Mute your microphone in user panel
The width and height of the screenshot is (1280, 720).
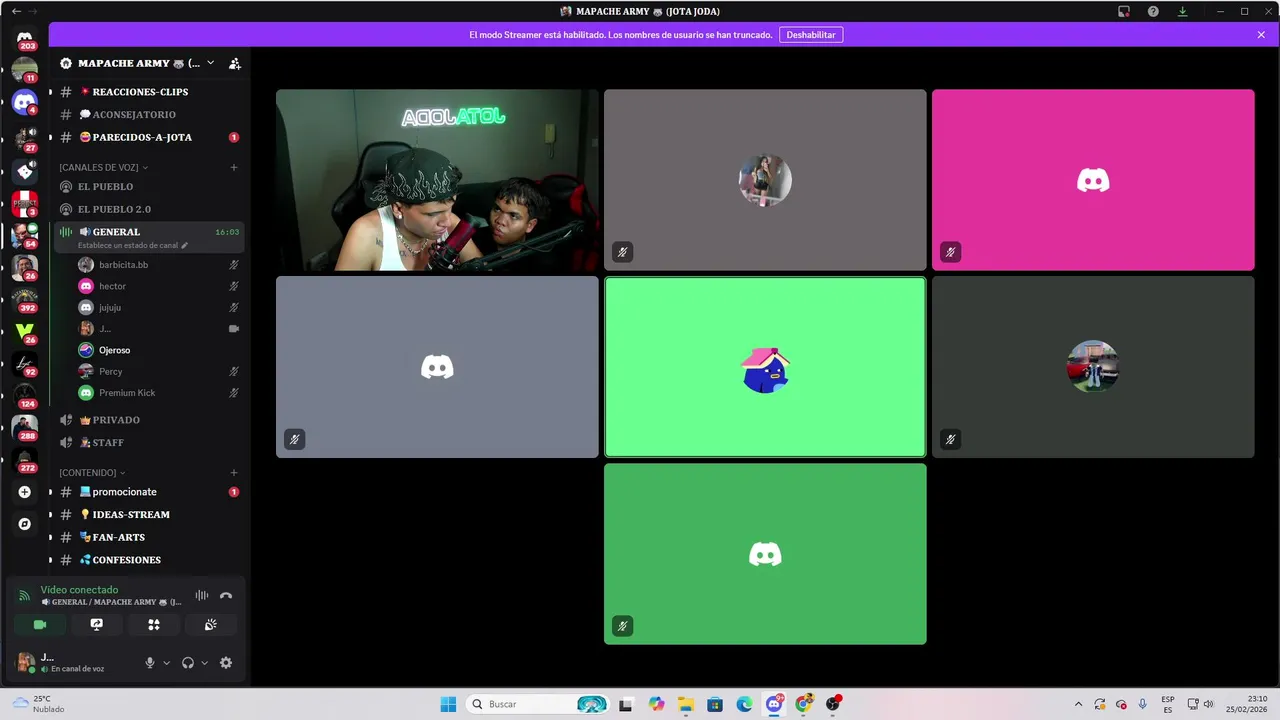pyautogui.click(x=150, y=663)
